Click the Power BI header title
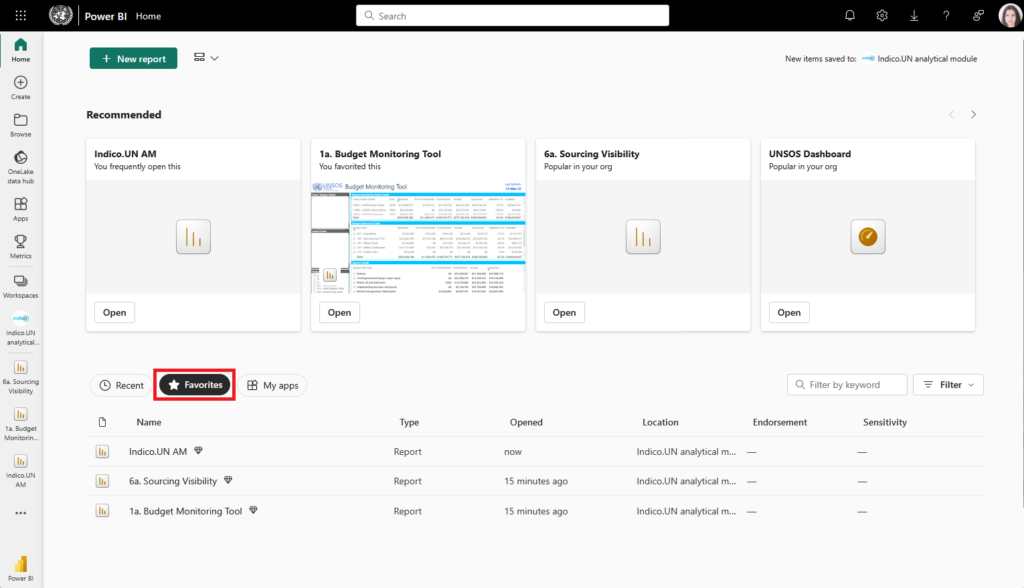 point(106,16)
